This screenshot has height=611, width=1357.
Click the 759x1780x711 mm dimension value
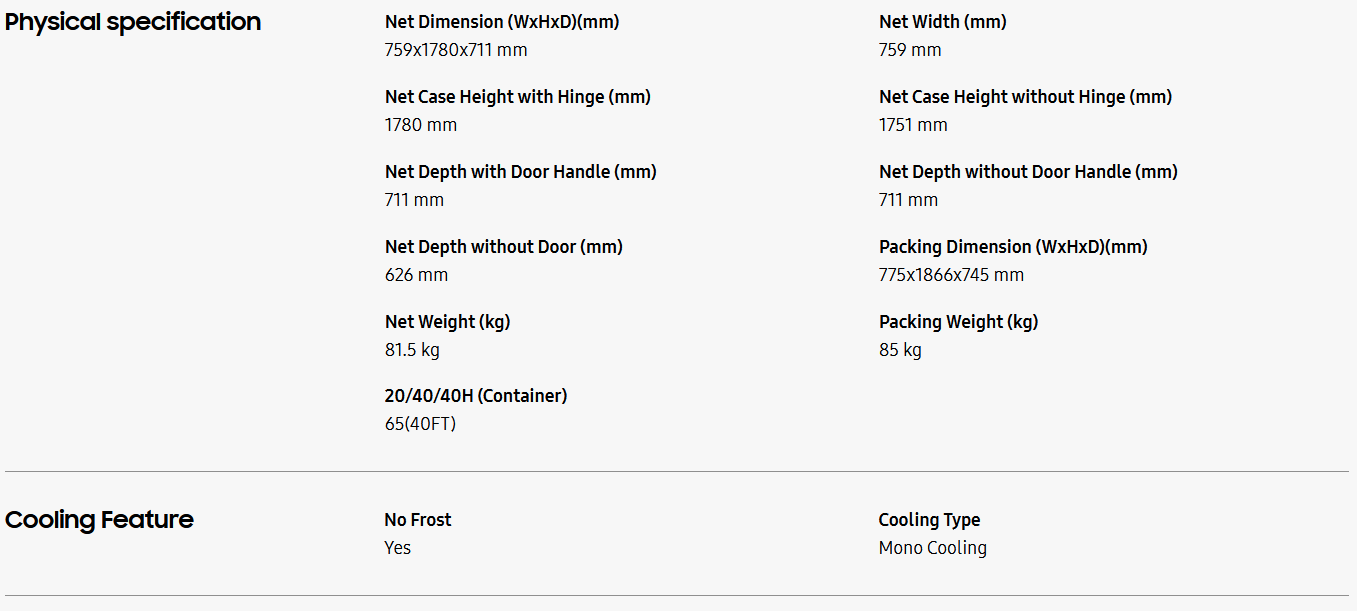coord(456,50)
